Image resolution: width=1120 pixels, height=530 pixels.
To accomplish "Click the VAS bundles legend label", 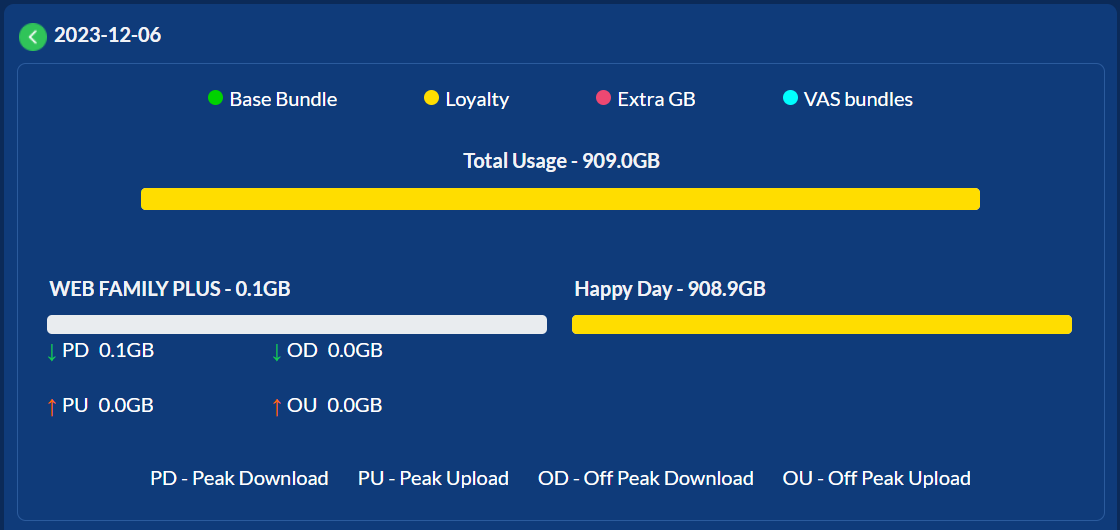I will 859,99.
